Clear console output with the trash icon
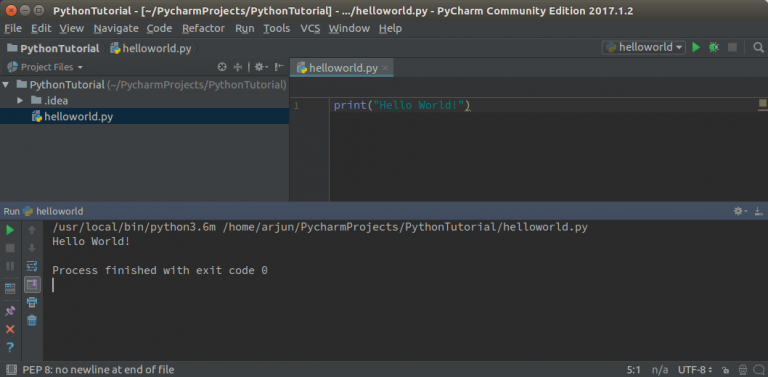768x377 pixels. 32,321
